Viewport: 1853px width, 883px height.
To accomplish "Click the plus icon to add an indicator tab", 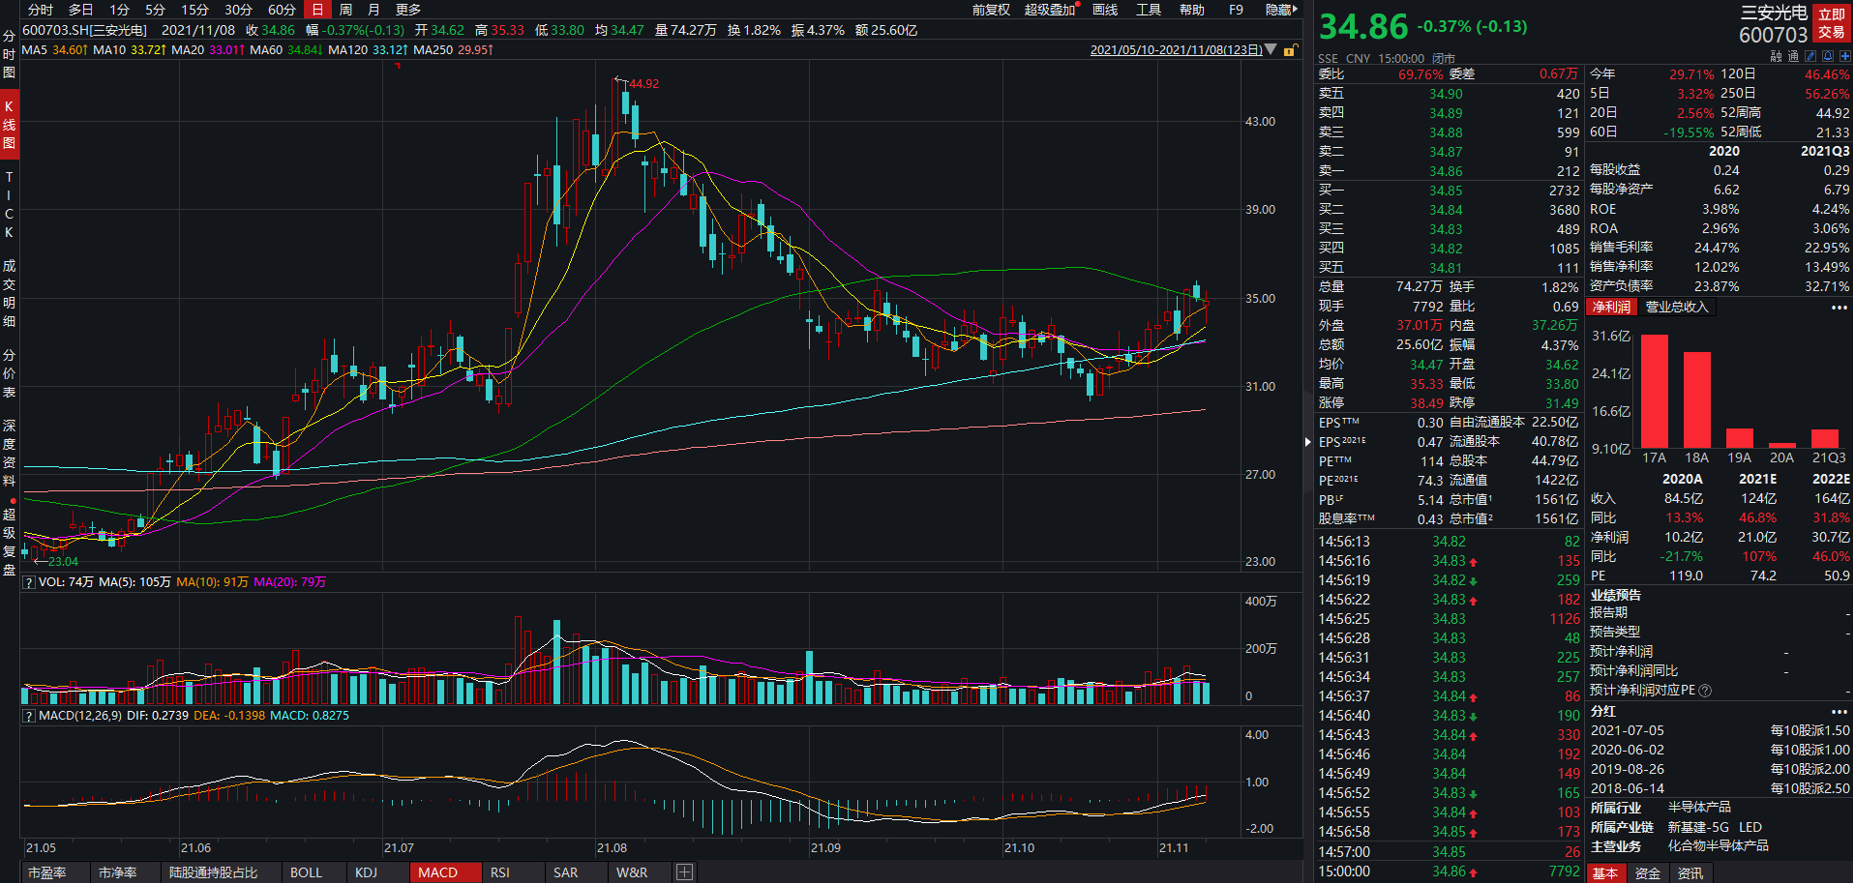I will pyautogui.click(x=684, y=872).
